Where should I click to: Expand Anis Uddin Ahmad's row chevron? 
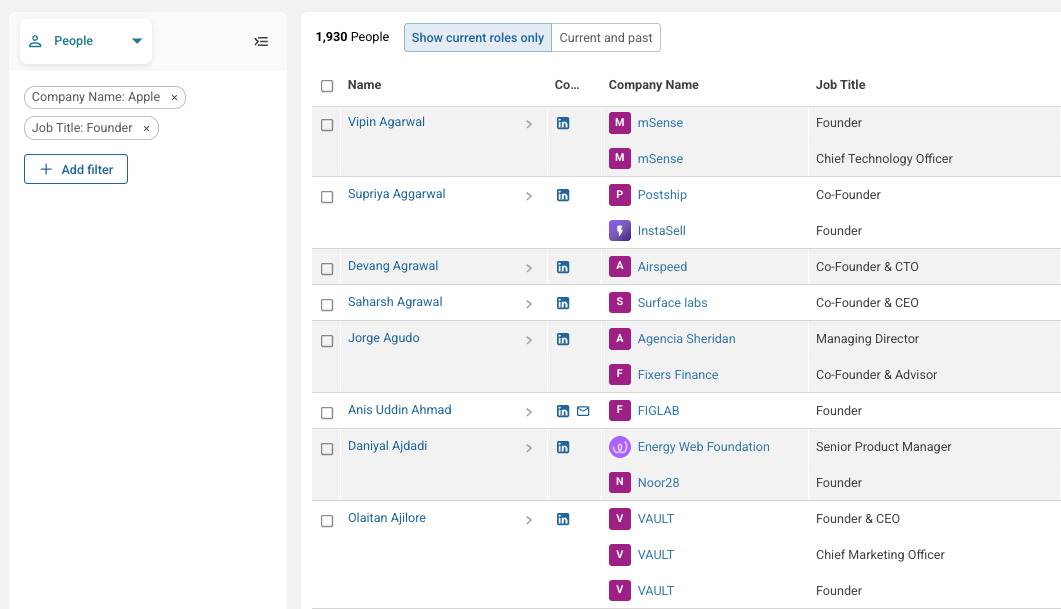coord(529,412)
